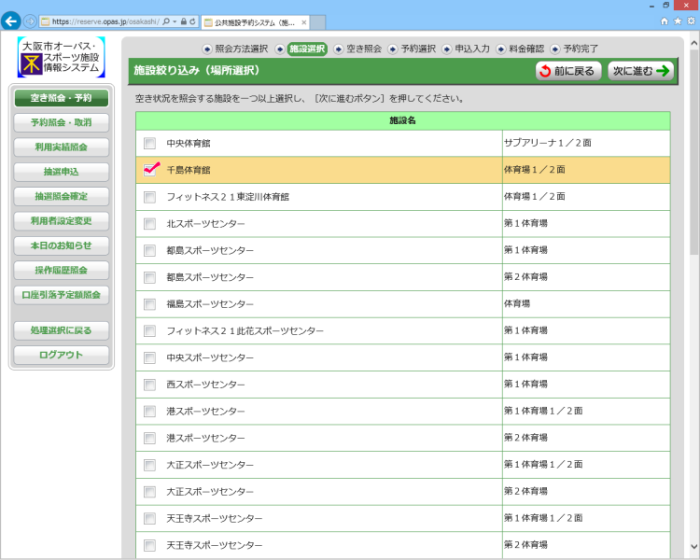Click the 予約選択 step bullet icon
The image size is (700, 560).
[392, 49]
